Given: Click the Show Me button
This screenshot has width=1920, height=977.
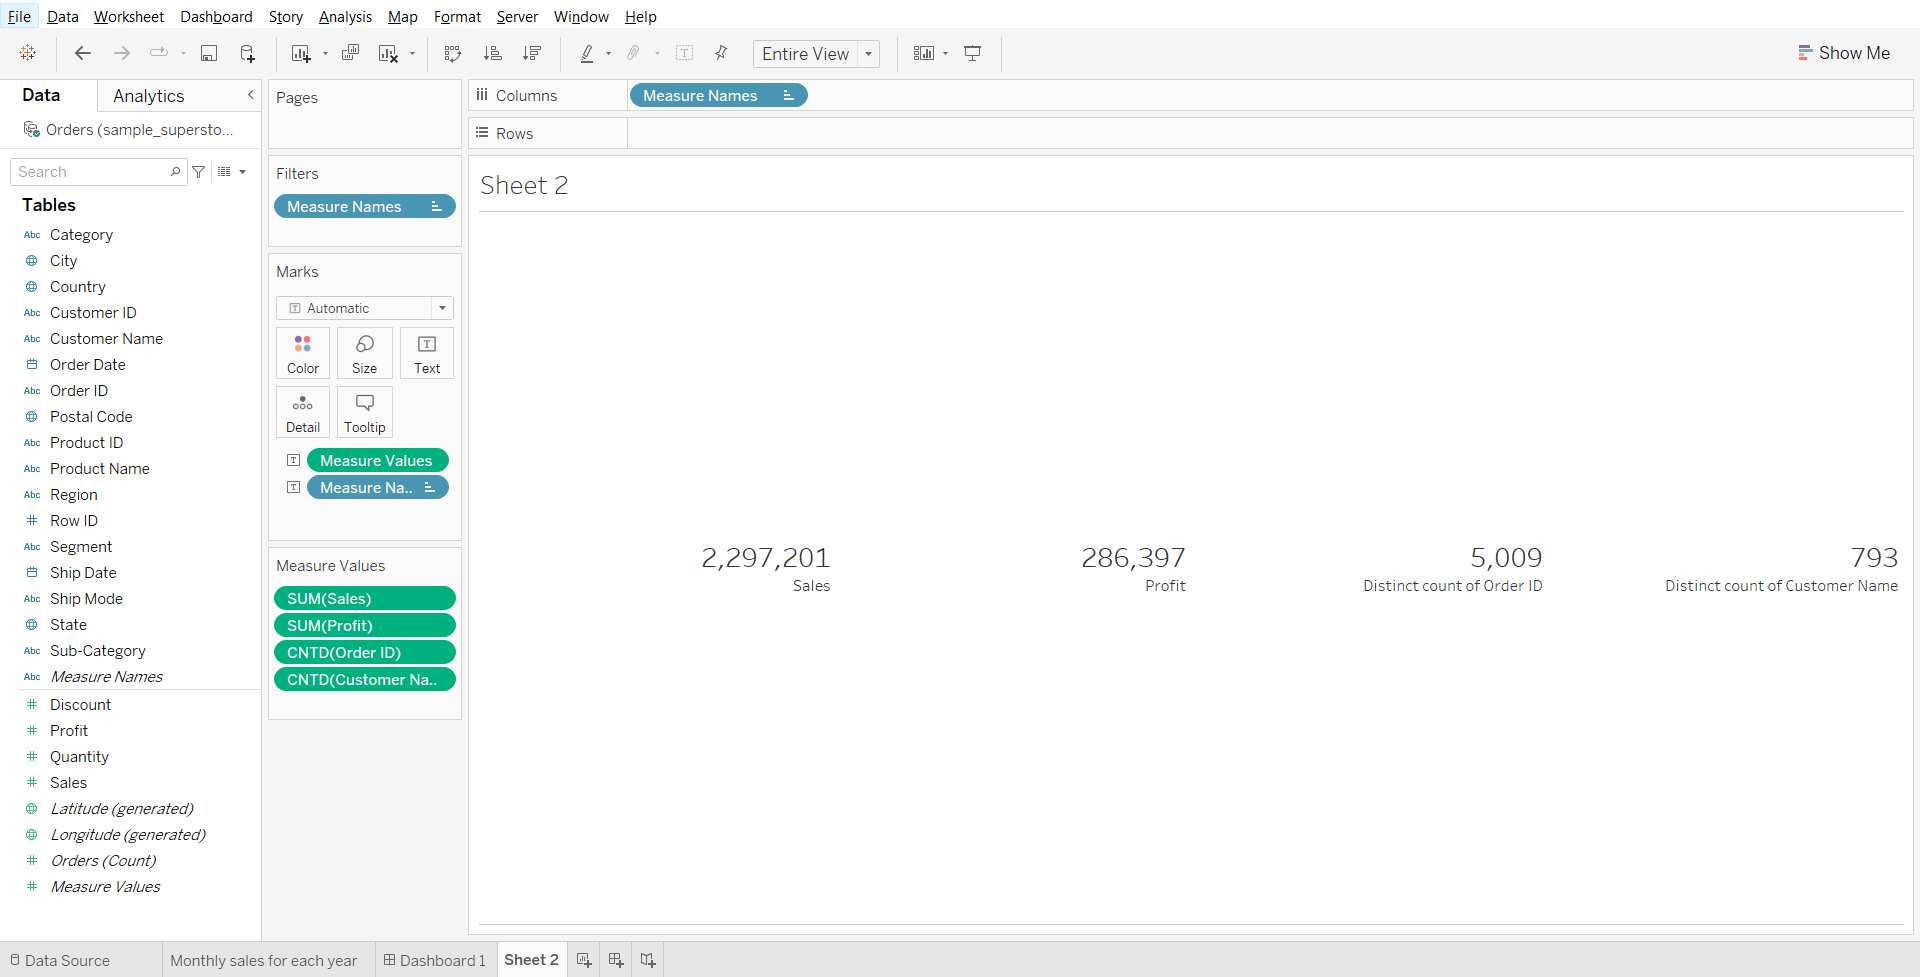Looking at the screenshot, I should point(1843,53).
